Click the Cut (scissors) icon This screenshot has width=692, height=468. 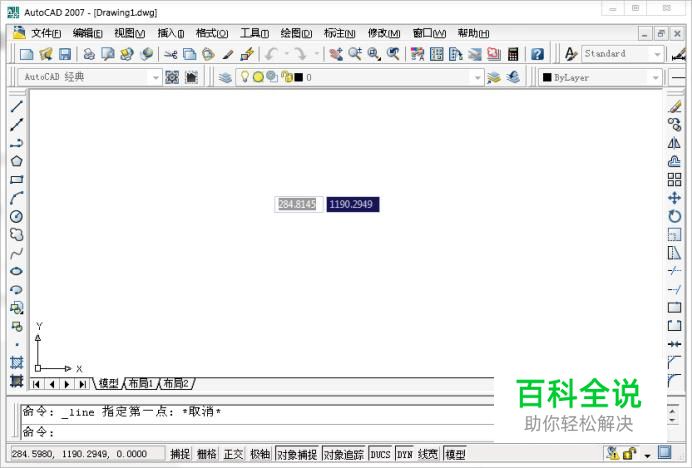(x=170, y=54)
